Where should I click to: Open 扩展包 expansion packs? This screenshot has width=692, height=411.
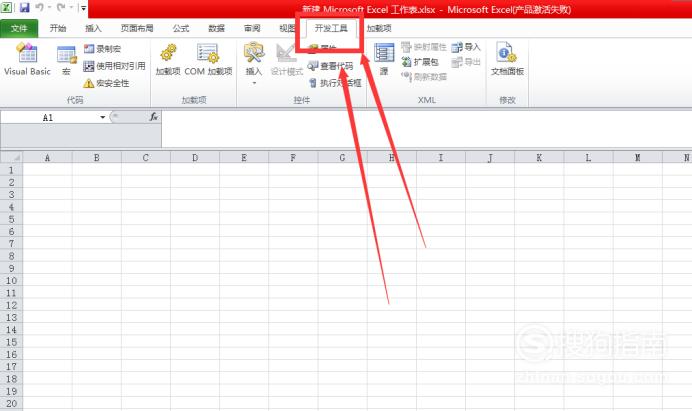pos(420,62)
